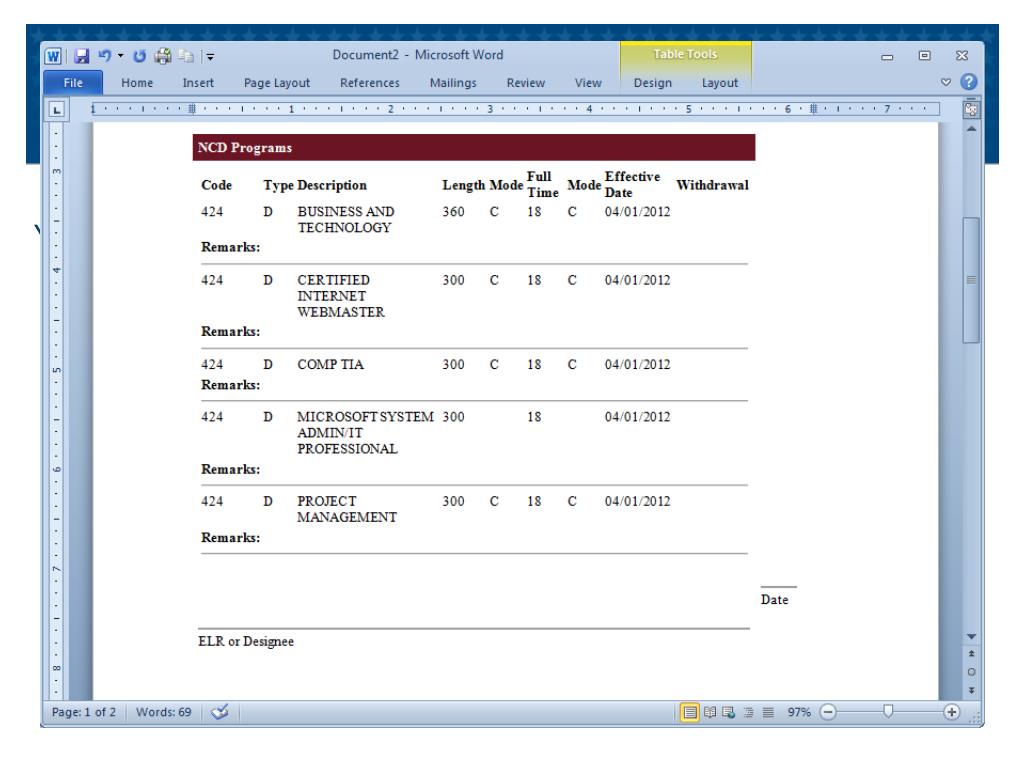Screen dimensions: 1024x768
Task: Open the Table Tools Layout tab
Action: click(x=720, y=83)
